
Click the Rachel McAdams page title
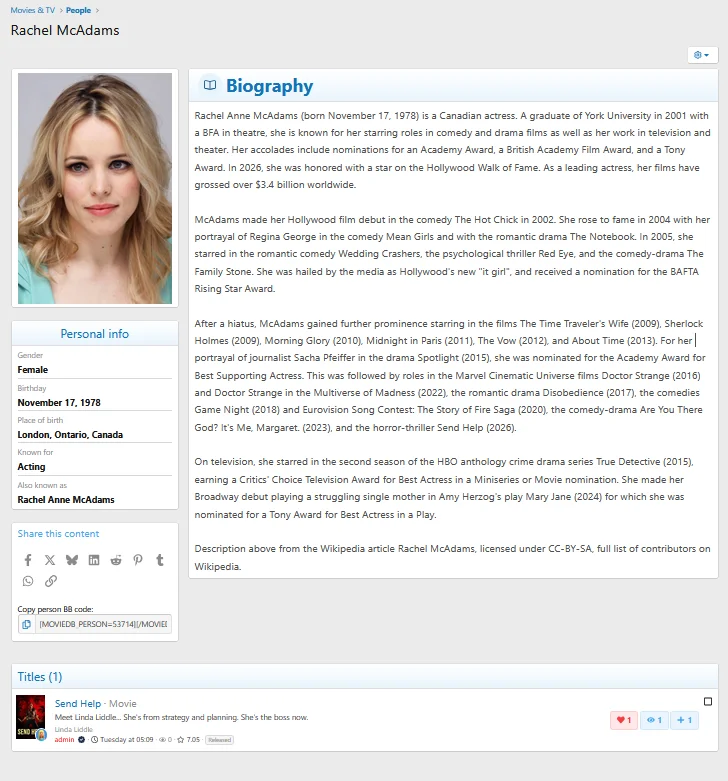(x=65, y=30)
